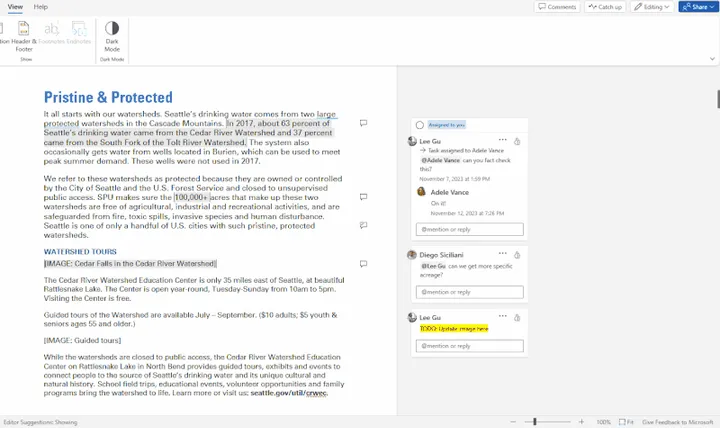
Task: Follow the seattle.gov/util/crwec link
Action: click(x=292, y=393)
